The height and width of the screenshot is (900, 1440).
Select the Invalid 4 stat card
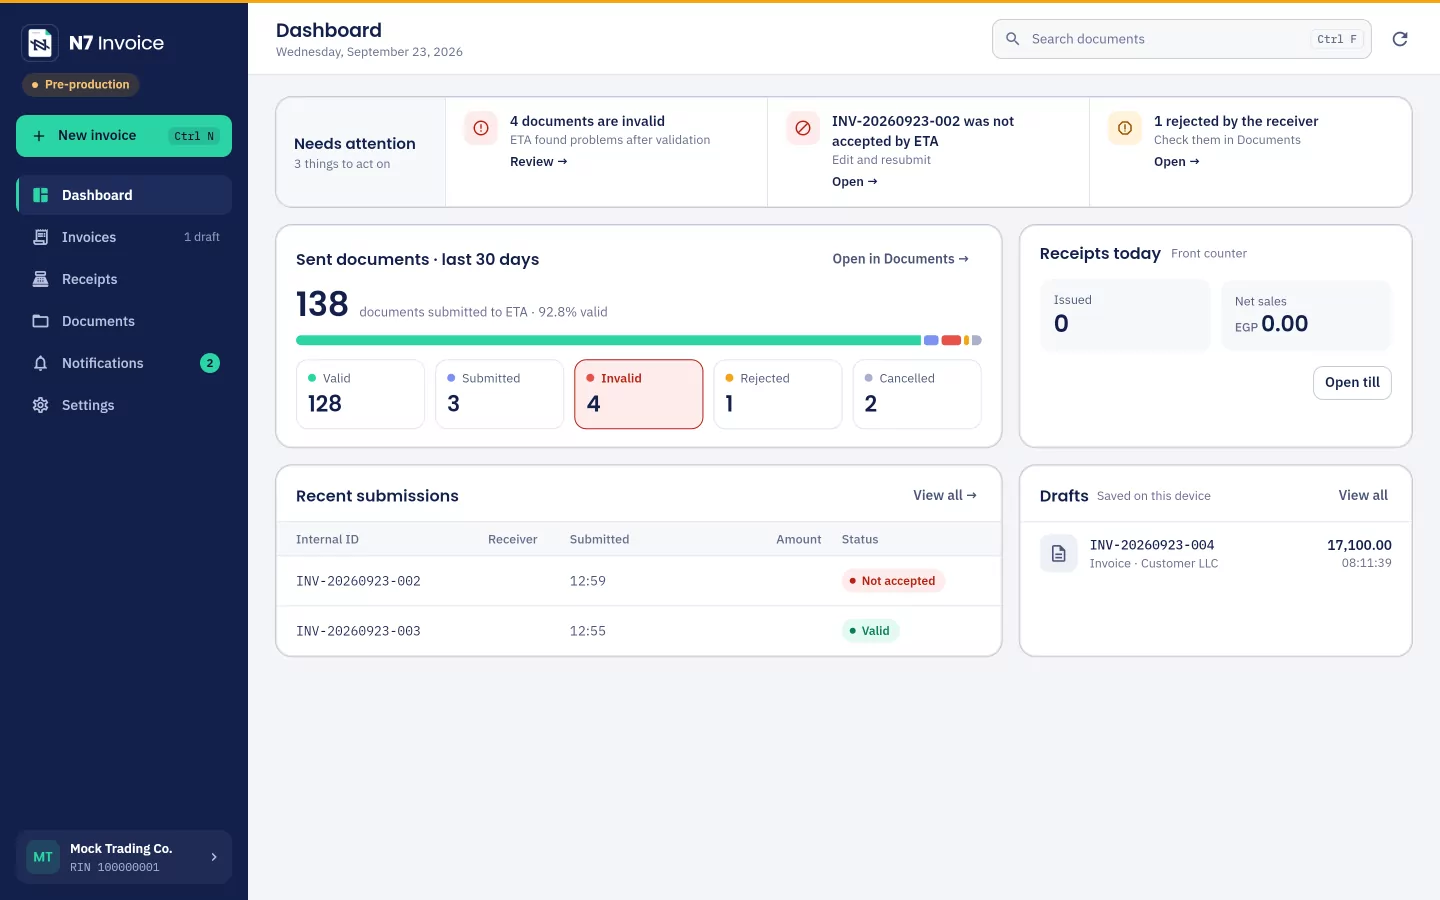639,394
